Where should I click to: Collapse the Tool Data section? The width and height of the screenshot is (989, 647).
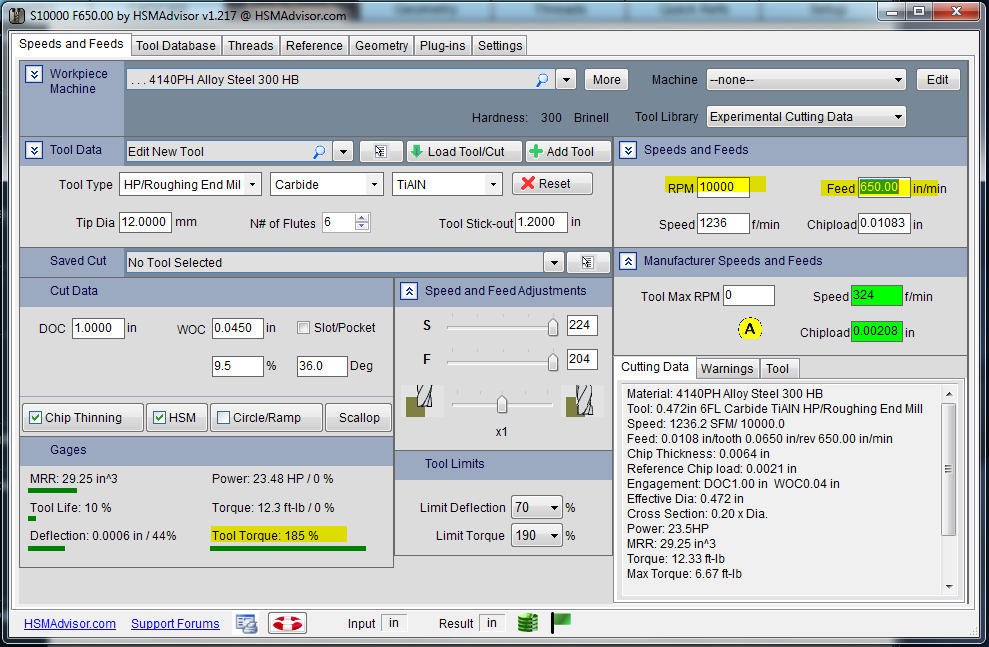pos(33,150)
